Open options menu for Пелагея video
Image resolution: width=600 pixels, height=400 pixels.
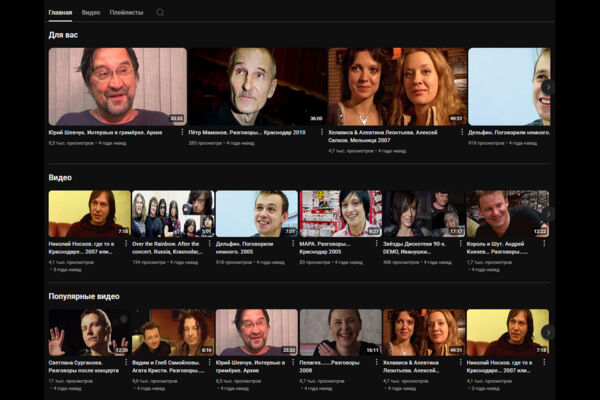point(377,362)
